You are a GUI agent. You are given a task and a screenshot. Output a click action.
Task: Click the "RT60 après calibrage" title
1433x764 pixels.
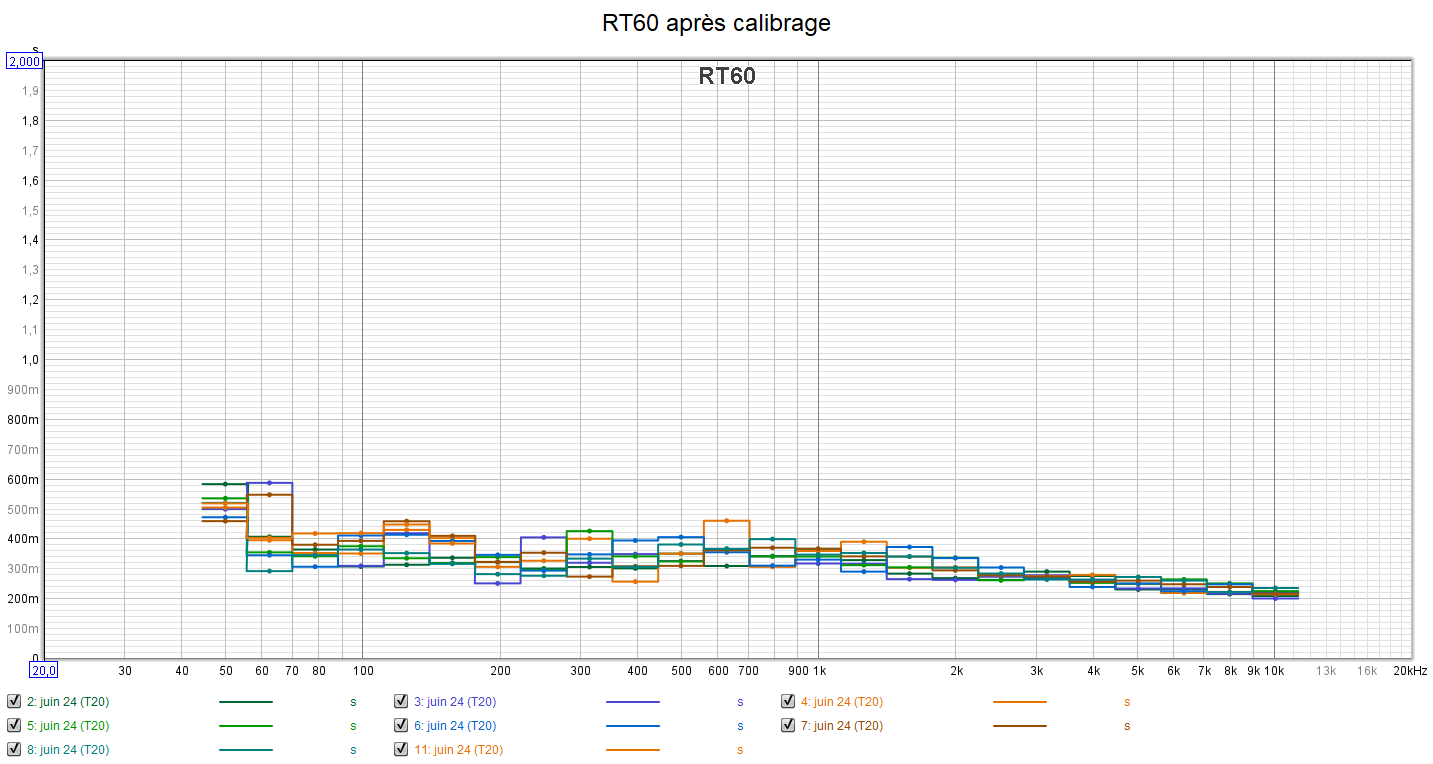tap(716, 23)
